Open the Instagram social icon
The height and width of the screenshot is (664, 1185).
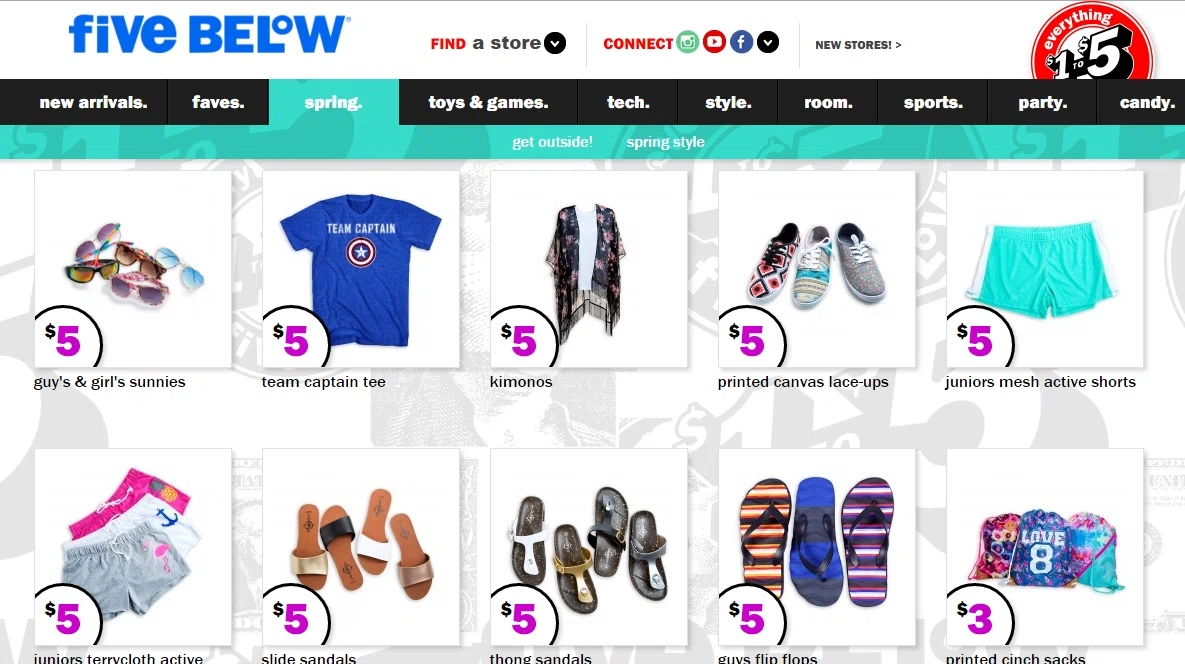[x=687, y=42]
